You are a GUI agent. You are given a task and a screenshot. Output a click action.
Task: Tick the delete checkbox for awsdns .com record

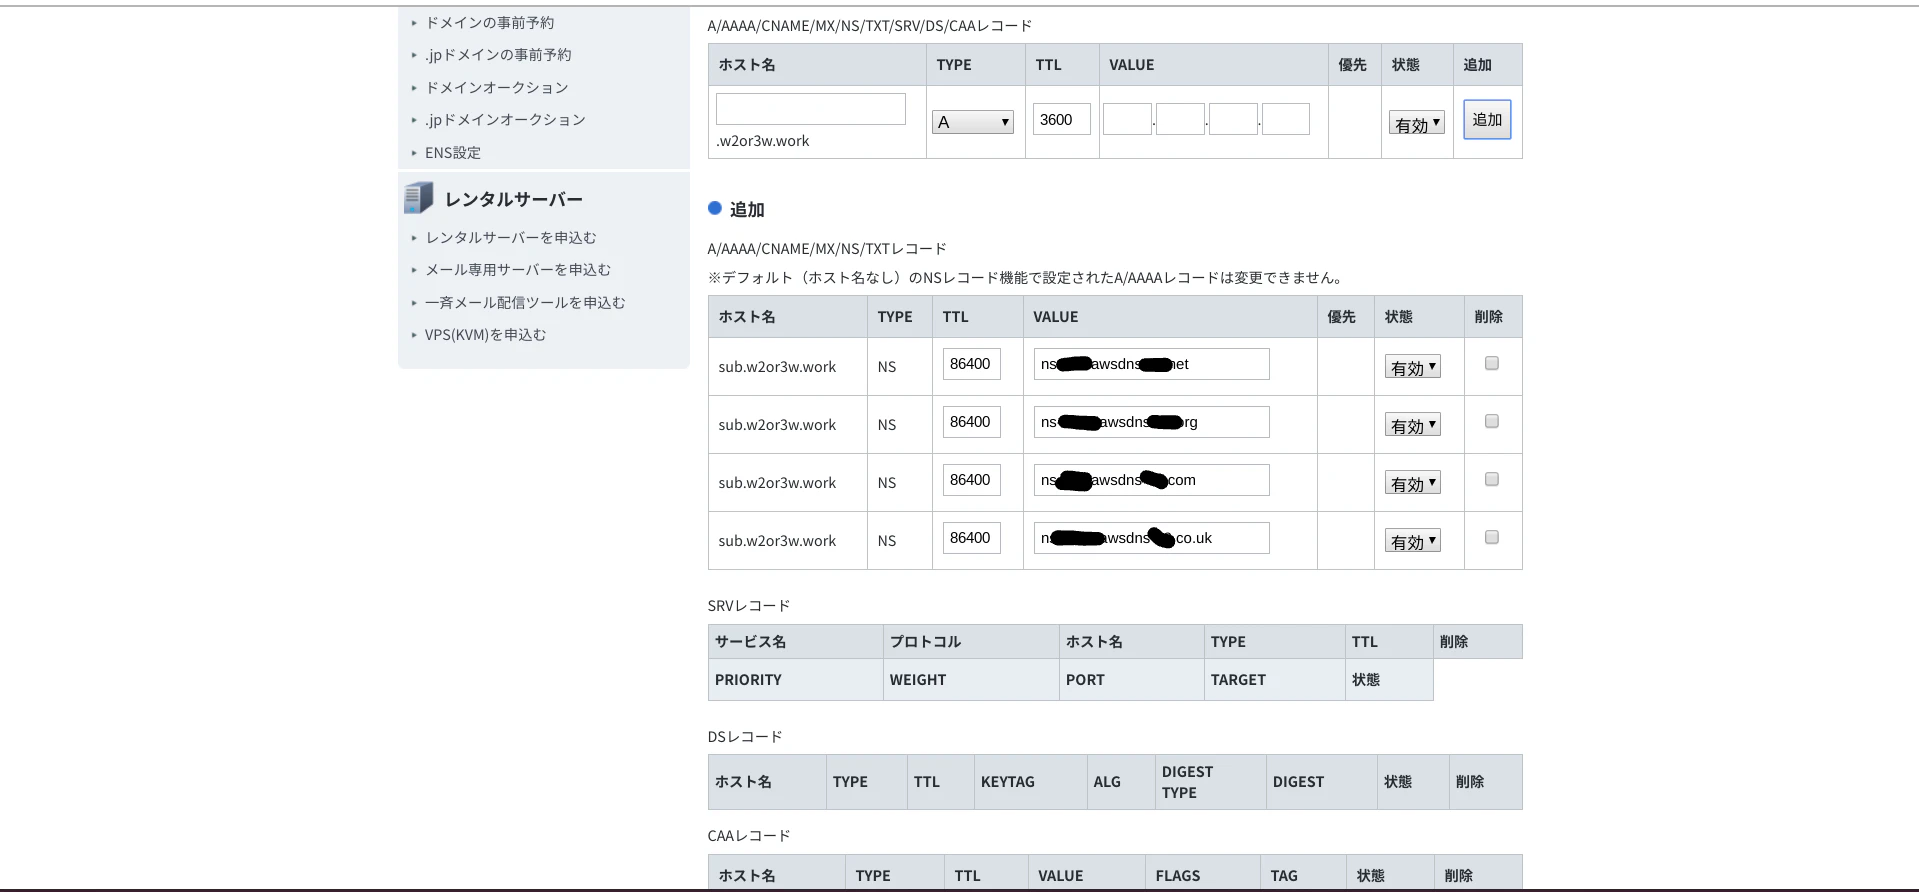(1492, 479)
